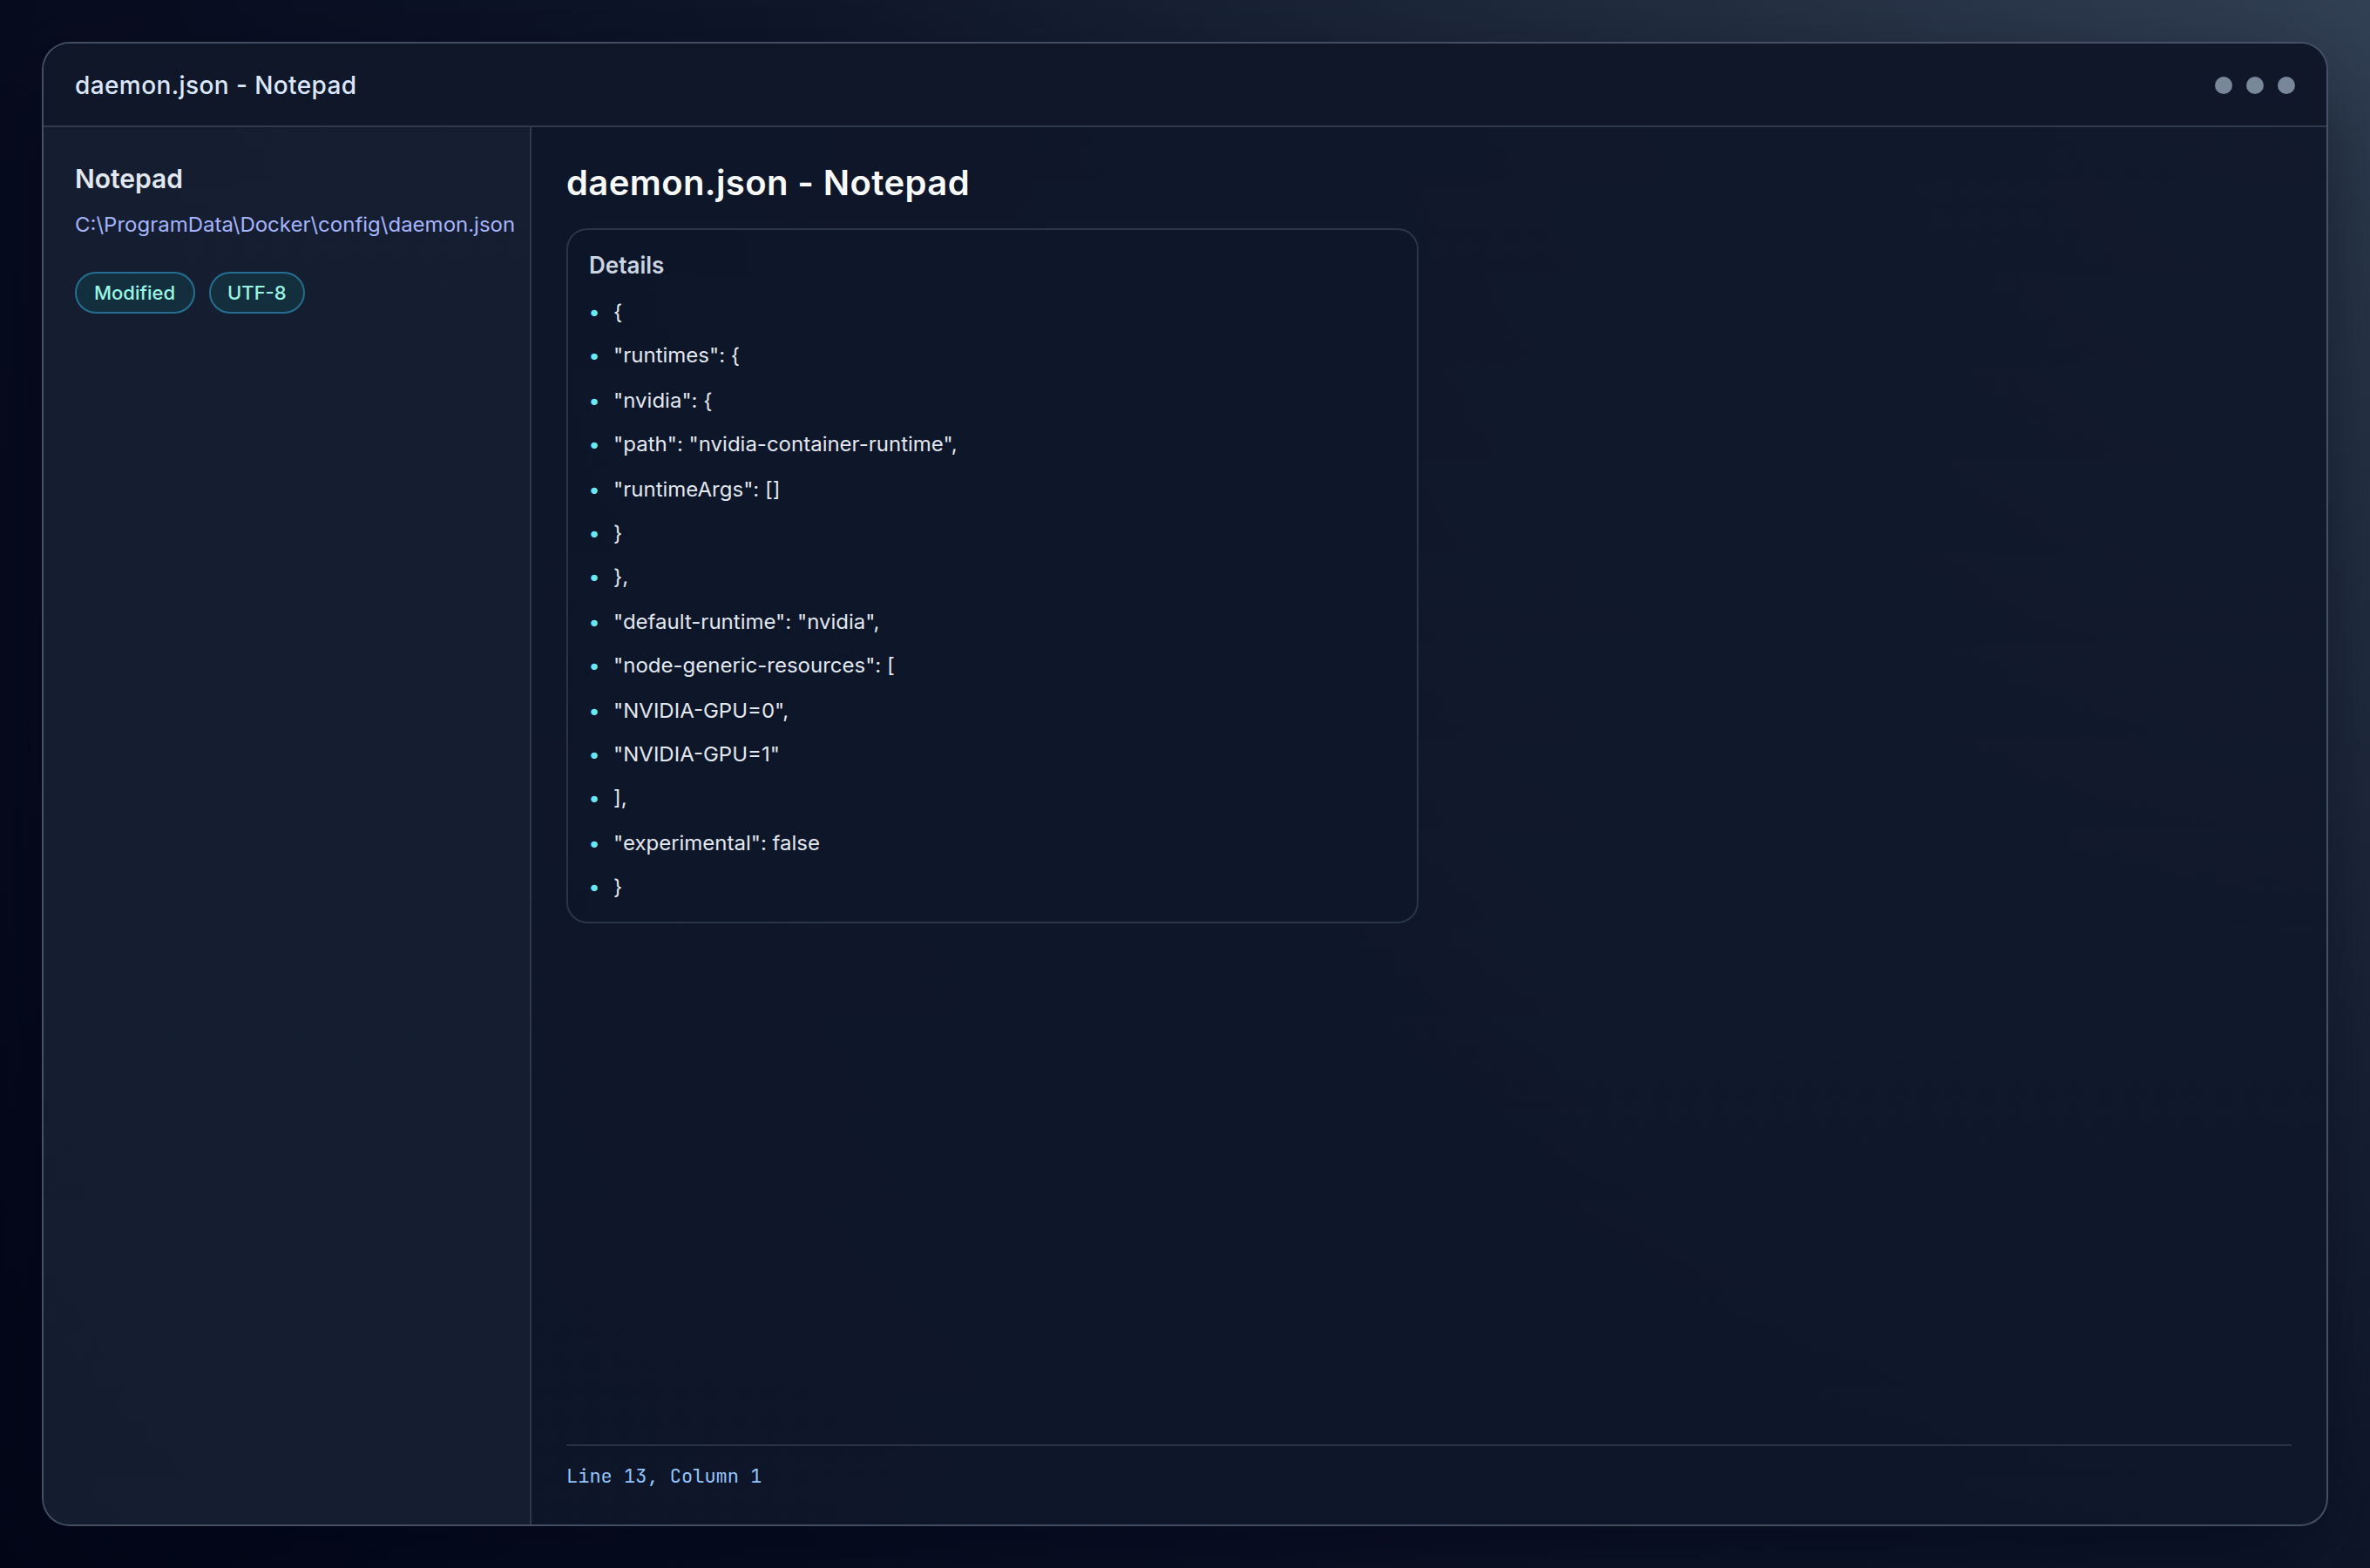Select the Notepad sidebar heading
Viewport: 2370px width, 1568px height.
click(128, 179)
